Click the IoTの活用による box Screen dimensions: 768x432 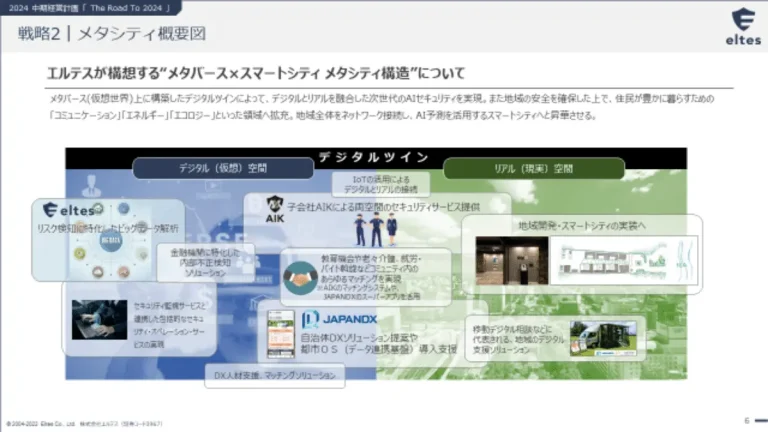(x=381, y=184)
